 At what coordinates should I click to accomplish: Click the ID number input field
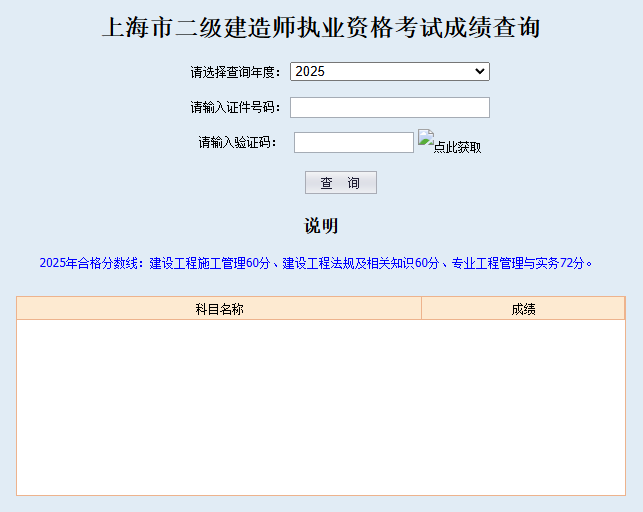point(389,107)
